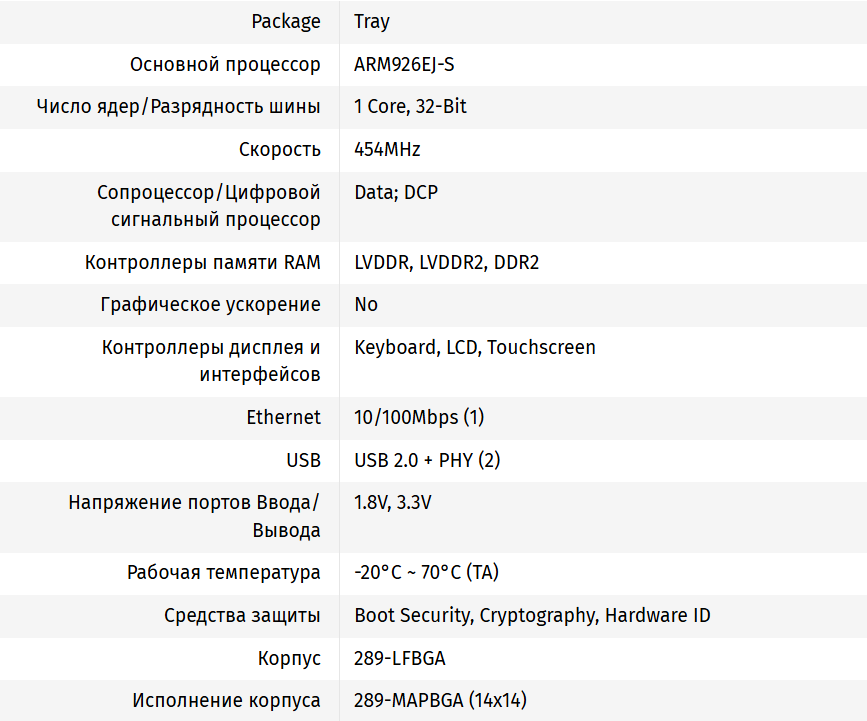
Task: Click the 'Графическое ускорение' label
Action: pyautogui.click(x=211, y=304)
